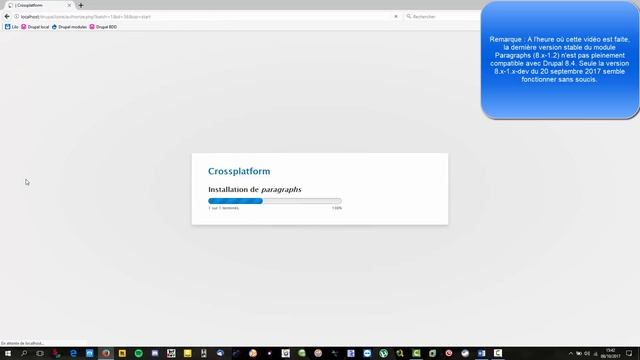This screenshot has height=360, width=640.
Task: Launch Microsoft Edge from the taskbar
Action: [73, 353]
